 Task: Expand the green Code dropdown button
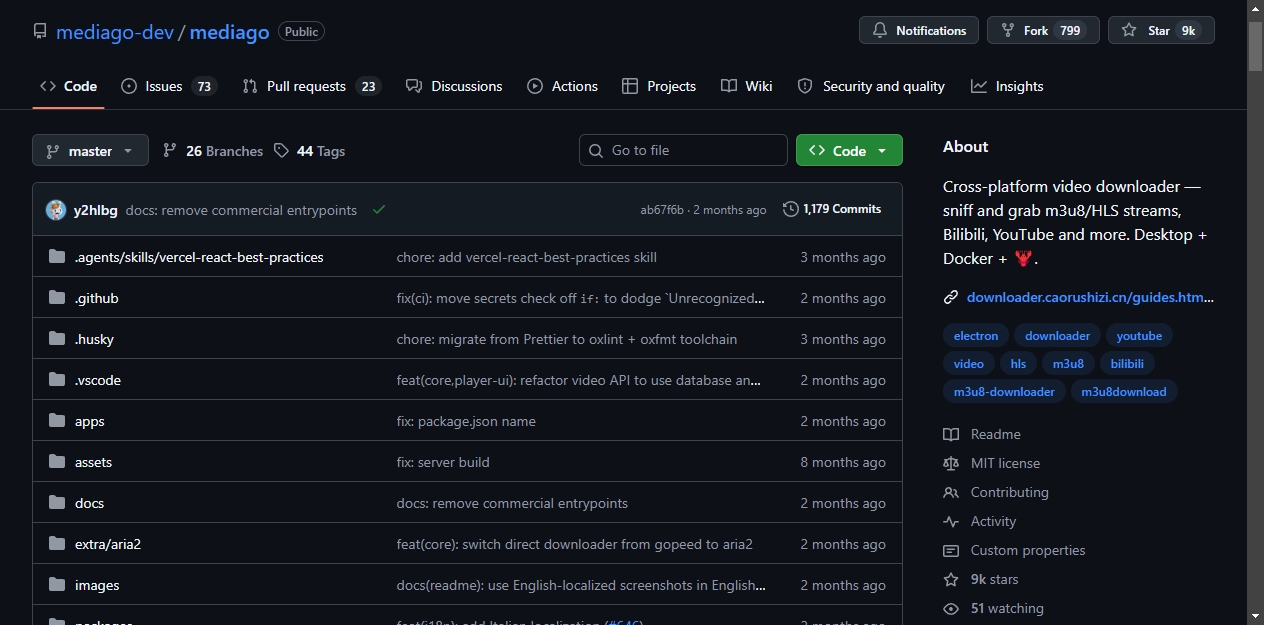(849, 150)
